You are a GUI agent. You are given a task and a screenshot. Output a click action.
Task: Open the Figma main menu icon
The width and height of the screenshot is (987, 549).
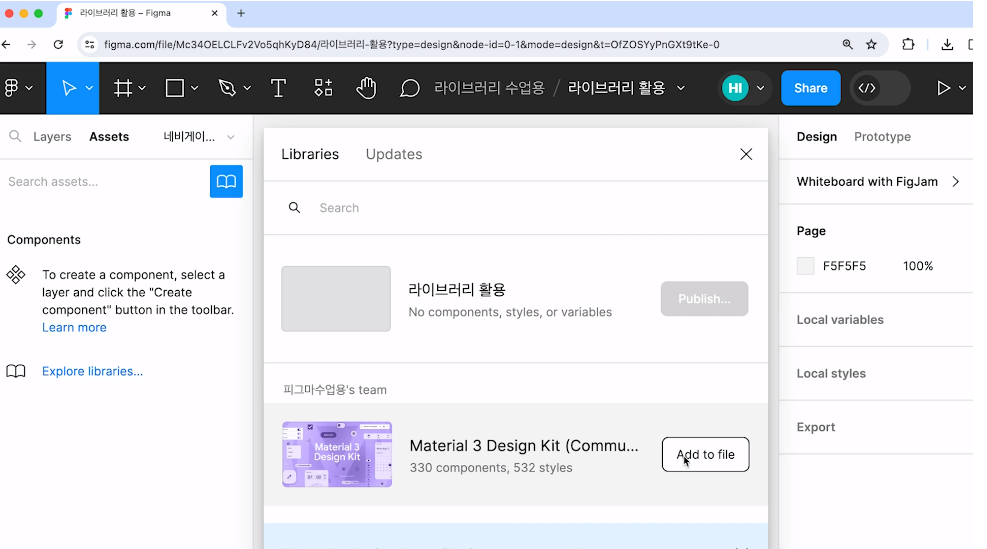(x=11, y=88)
